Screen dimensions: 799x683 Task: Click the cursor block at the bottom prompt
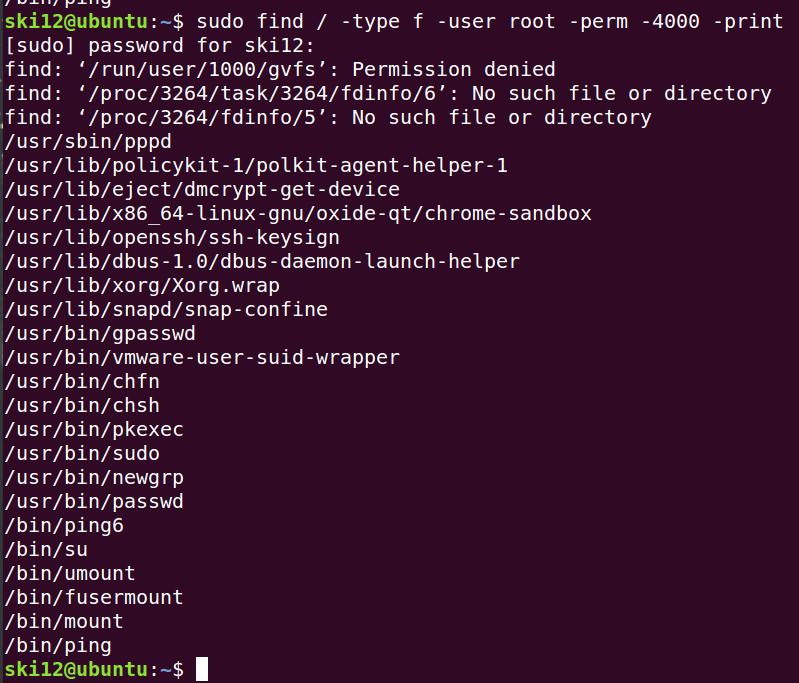point(202,669)
